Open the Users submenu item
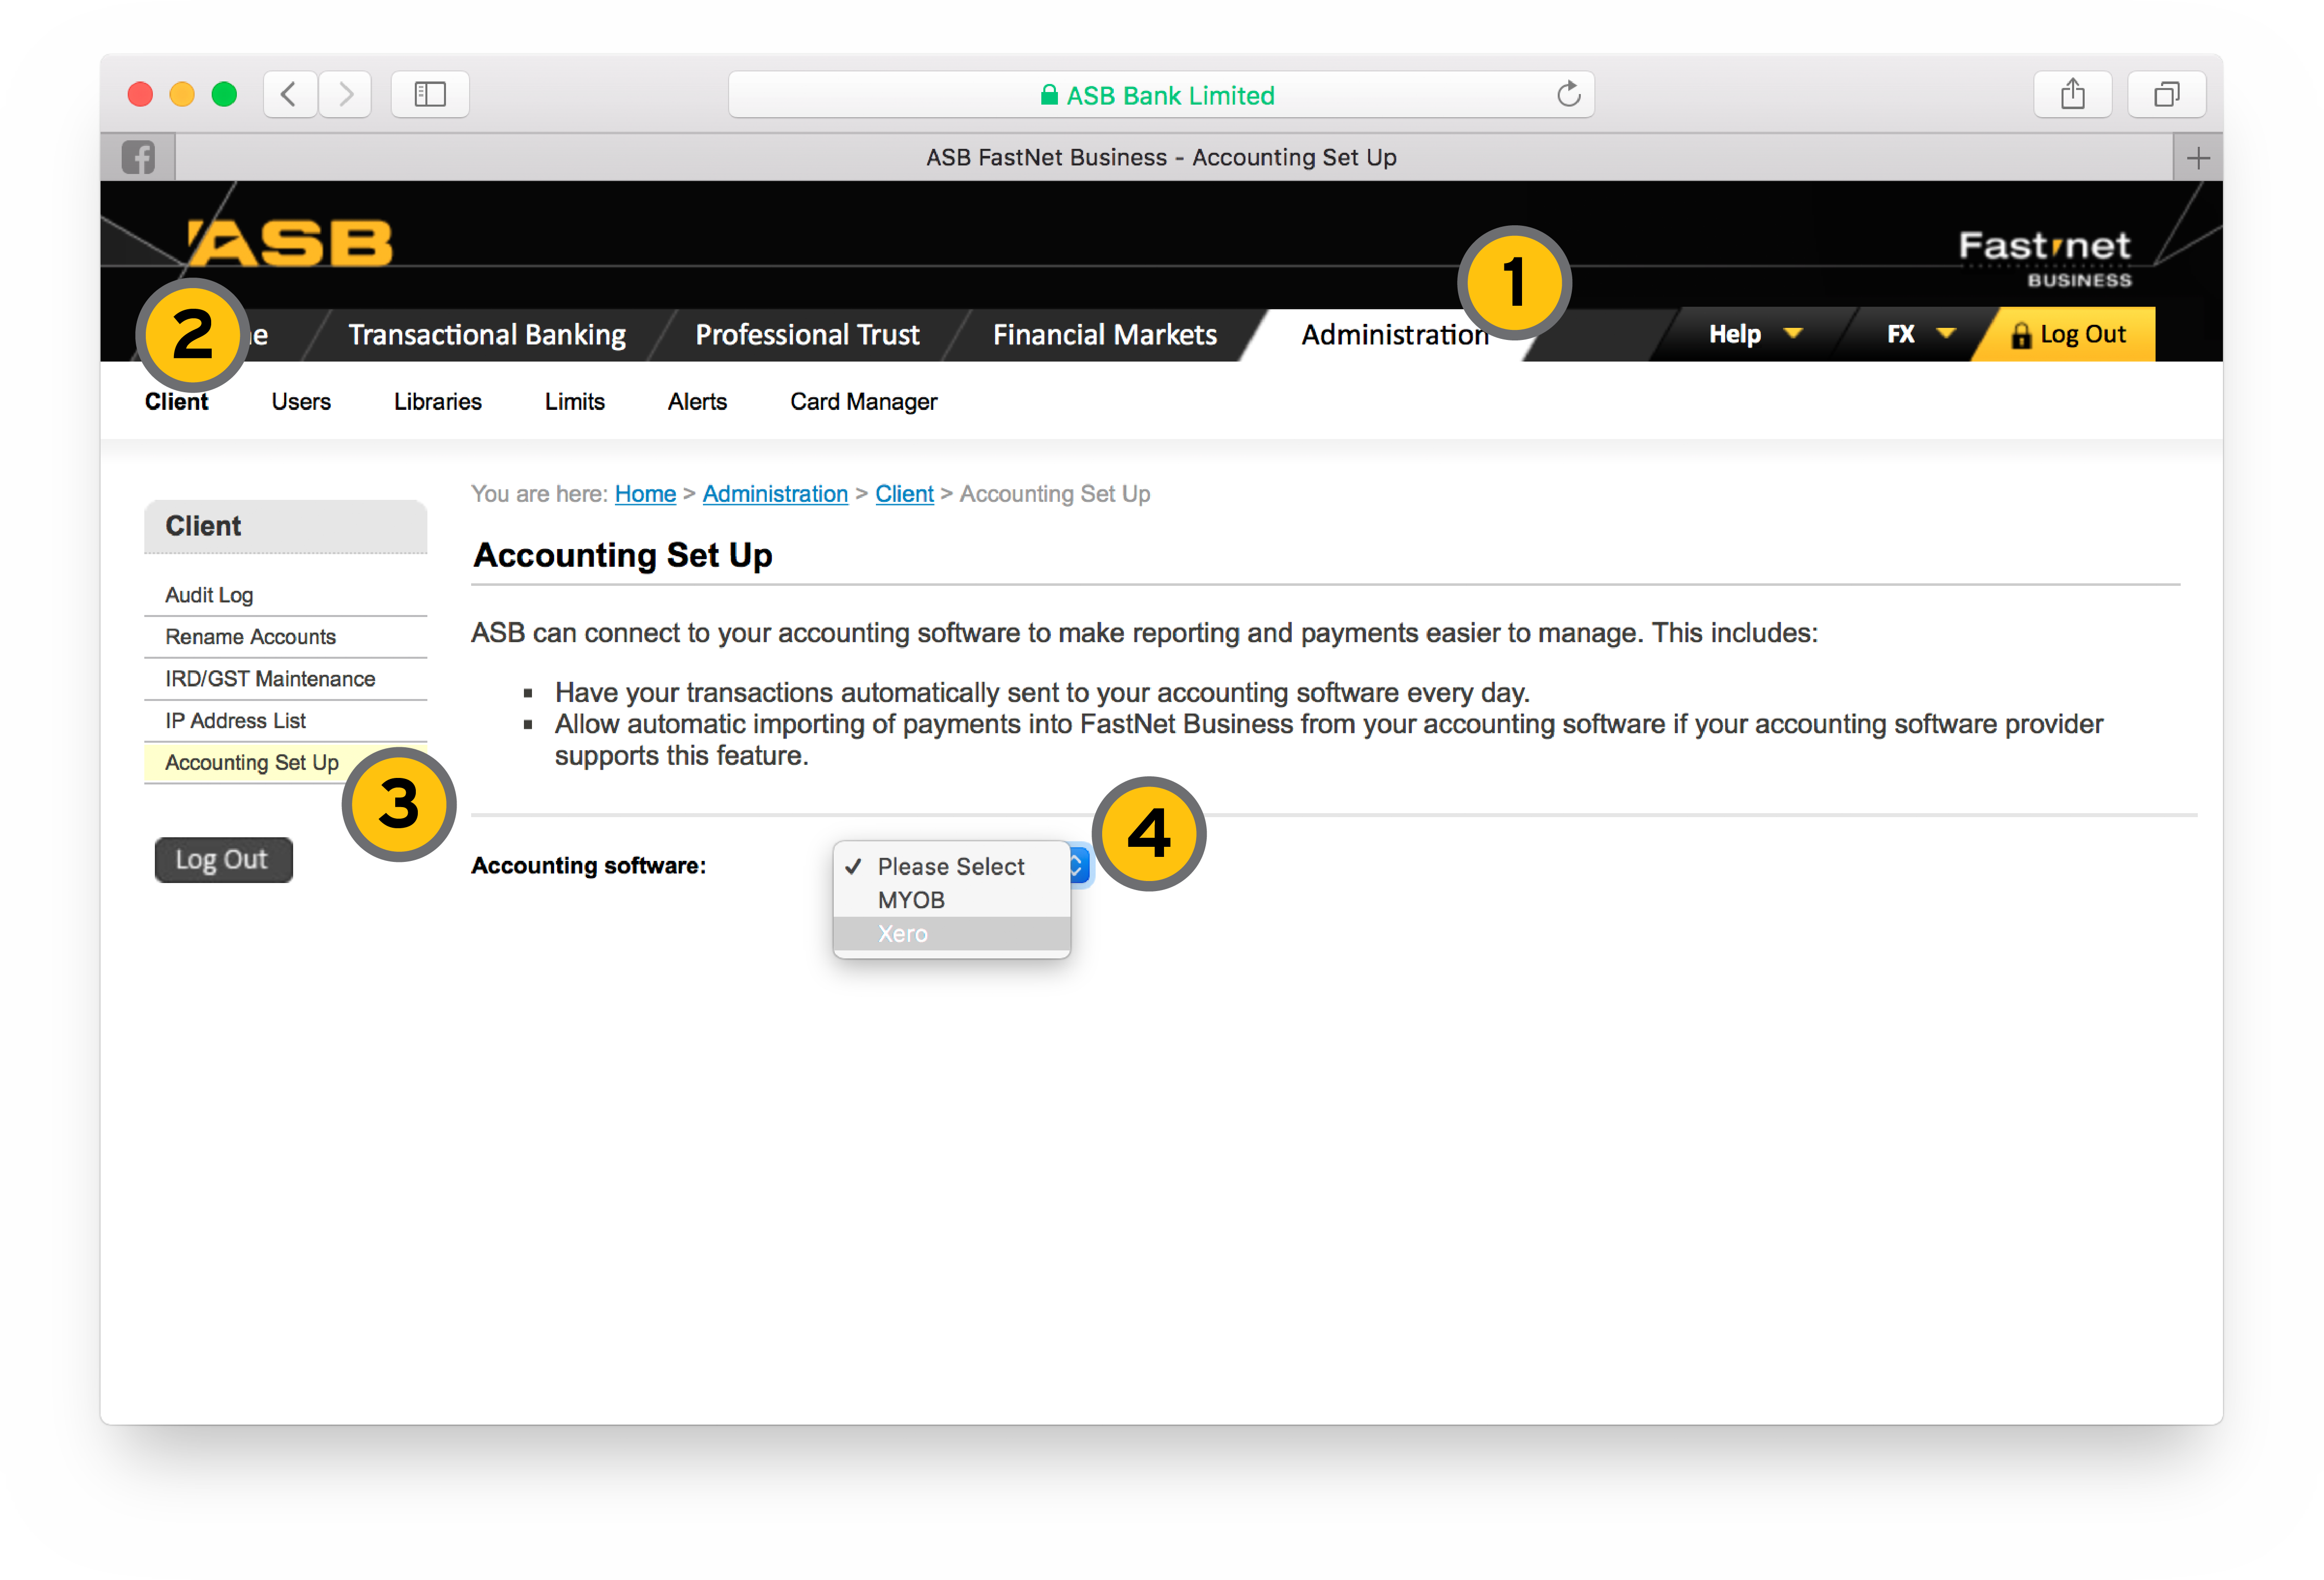This screenshot has height=1580, width=2324. point(300,401)
